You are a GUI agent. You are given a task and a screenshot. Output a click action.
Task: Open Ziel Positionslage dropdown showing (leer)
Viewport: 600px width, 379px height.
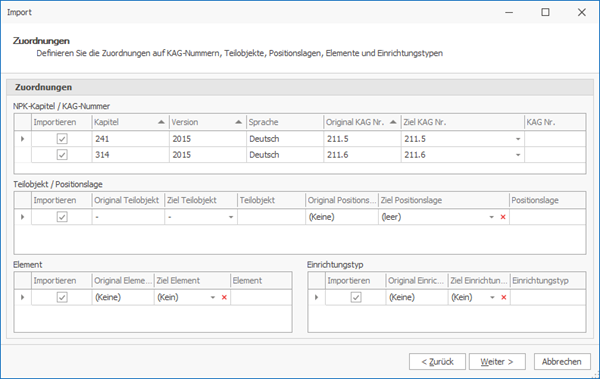491,217
